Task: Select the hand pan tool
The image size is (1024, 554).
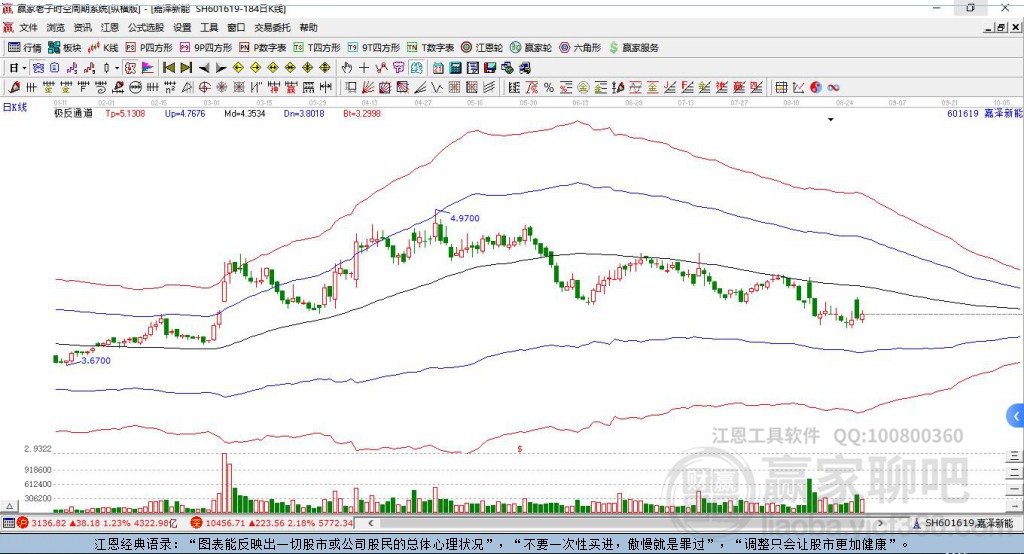Action: tap(347, 68)
